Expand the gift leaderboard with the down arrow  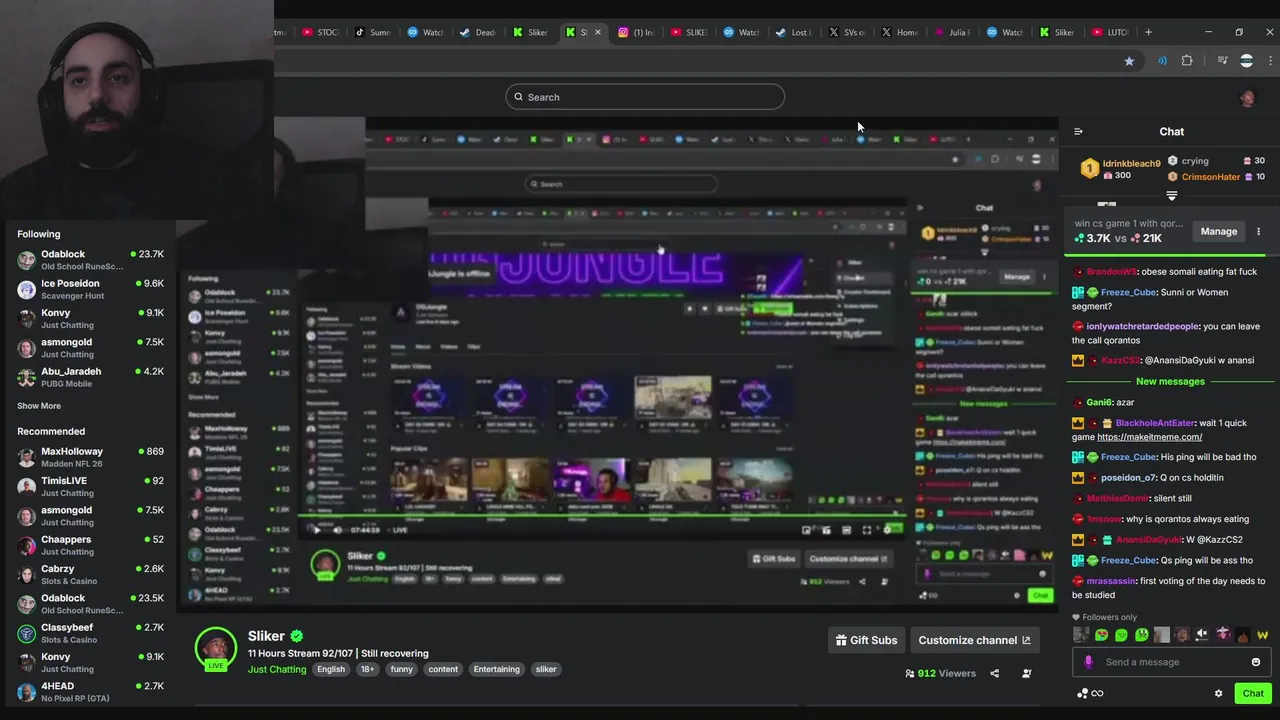pyautogui.click(x=1172, y=196)
